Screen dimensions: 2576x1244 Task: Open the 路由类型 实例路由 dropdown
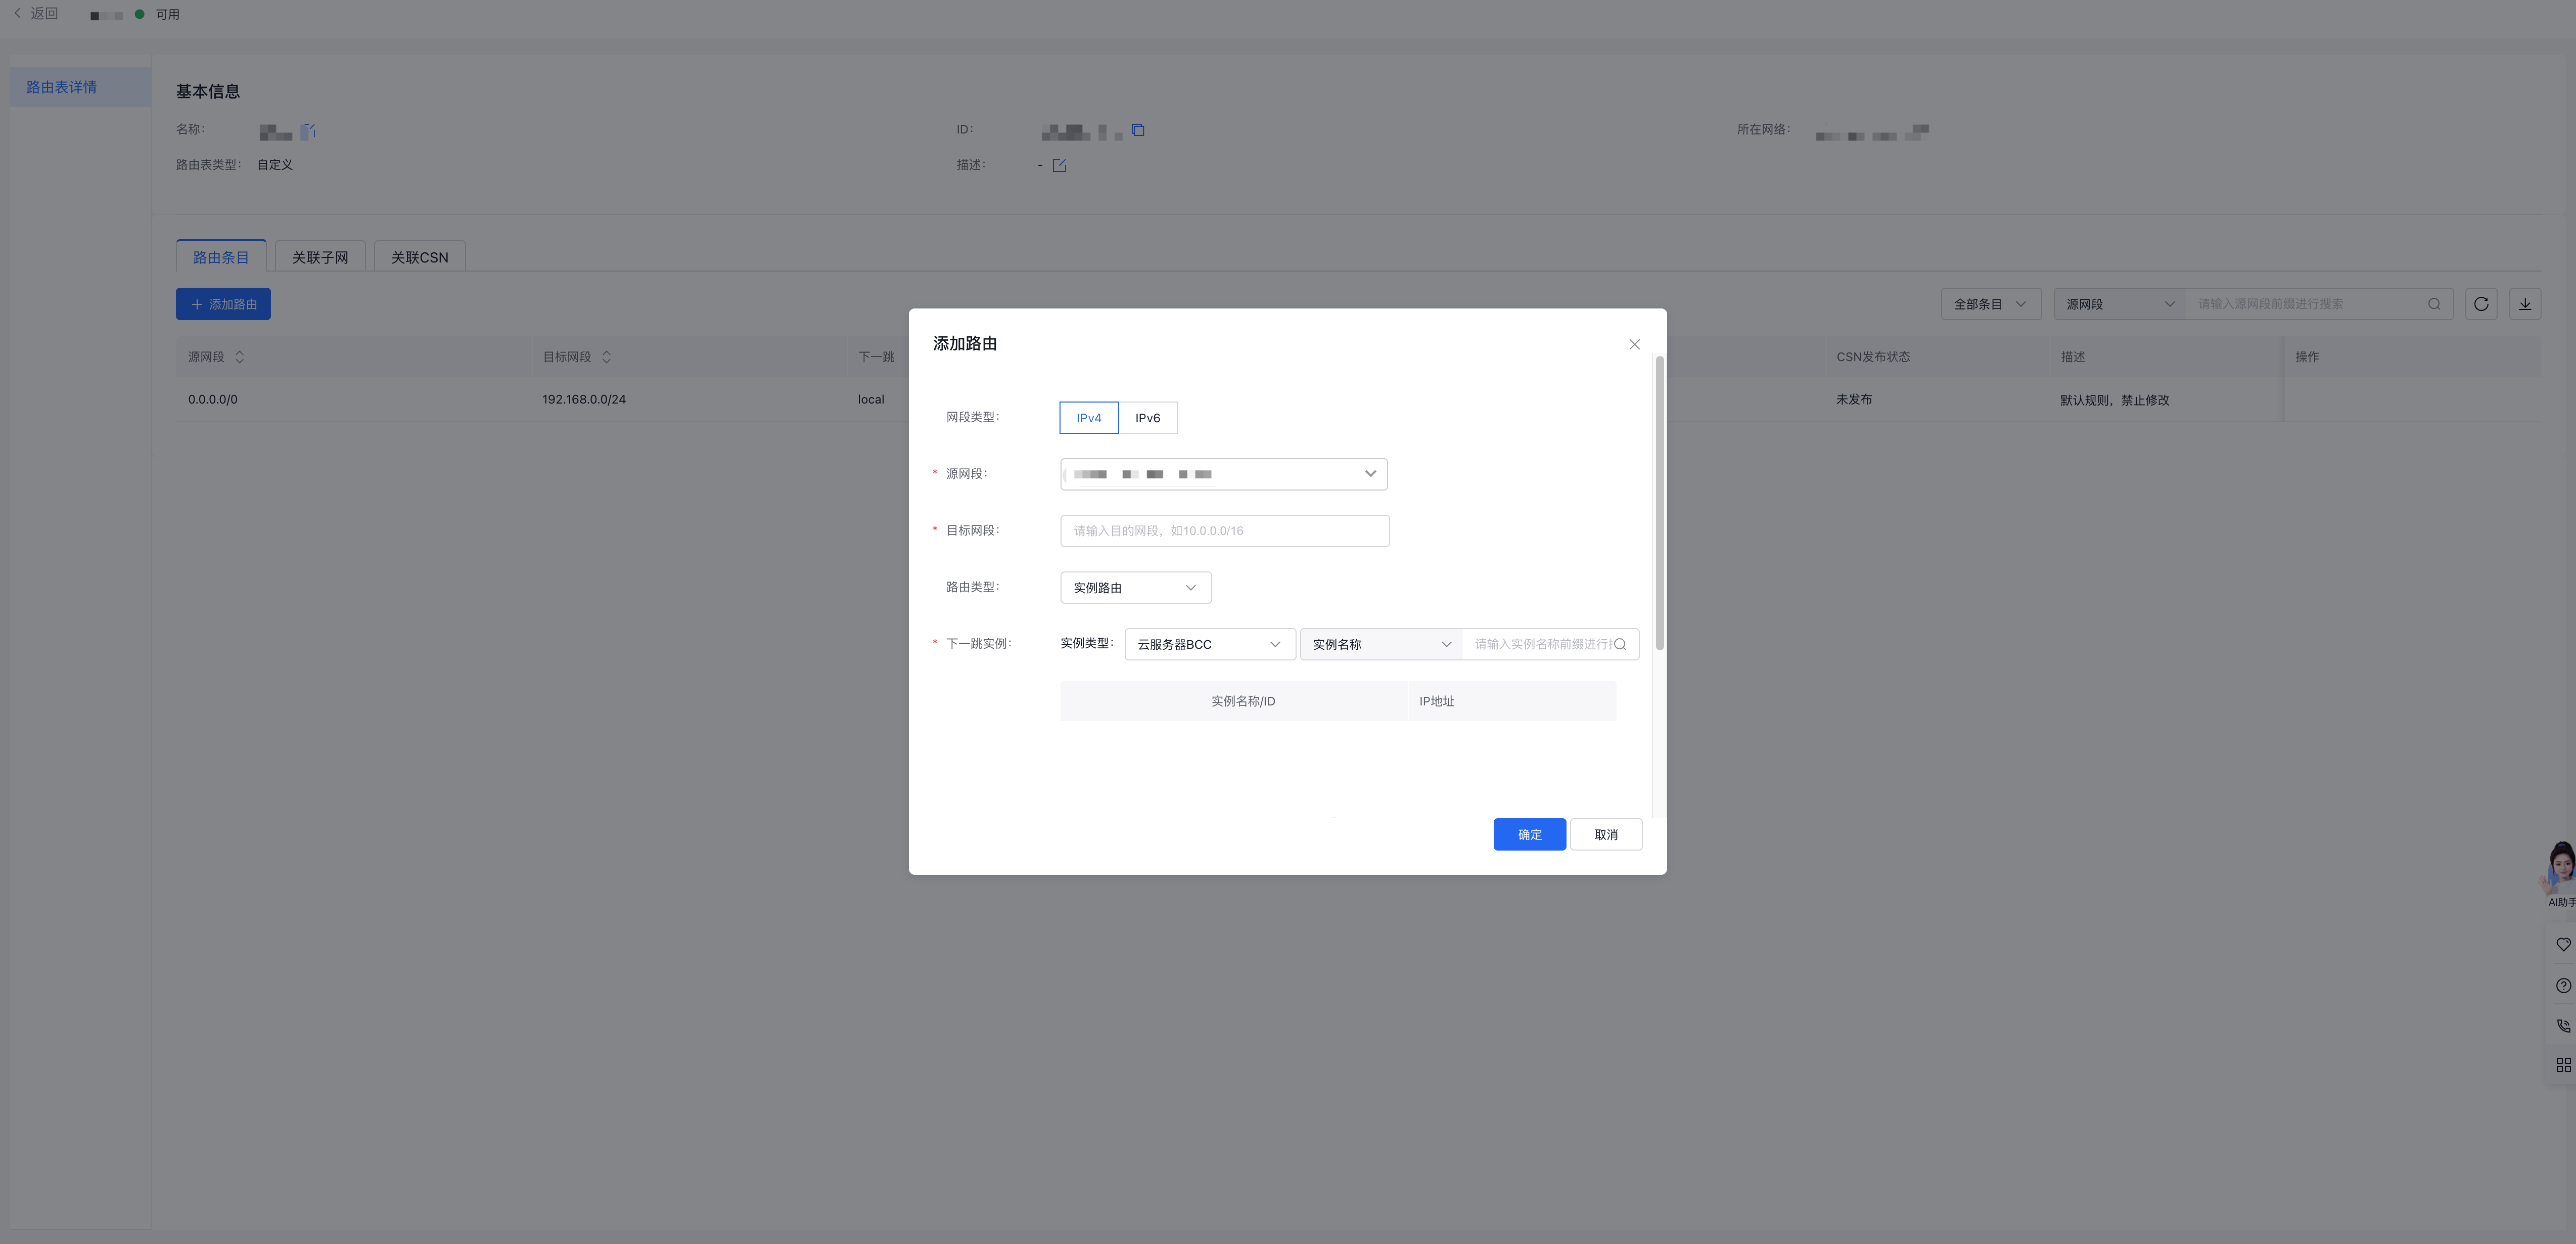(1135, 588)
